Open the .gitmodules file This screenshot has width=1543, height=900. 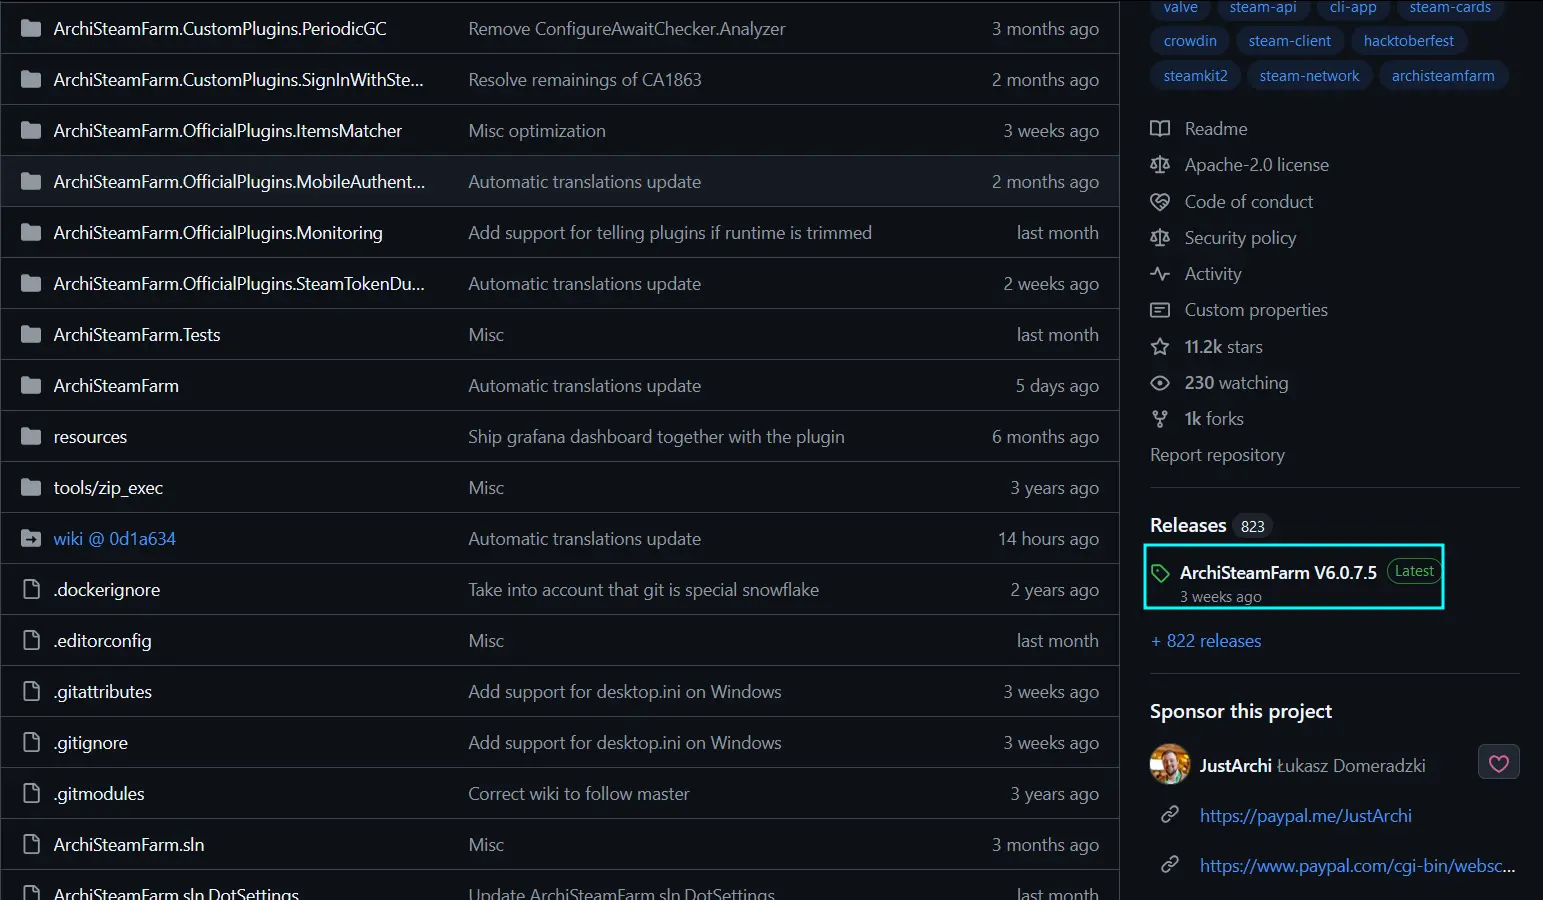pos(99,794)
